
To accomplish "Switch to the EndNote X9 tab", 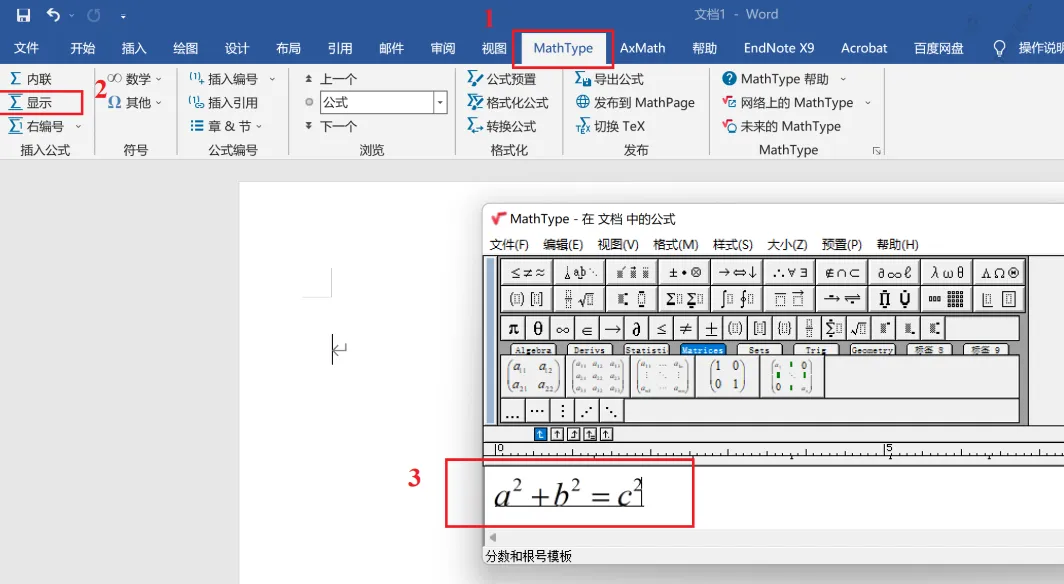I will click(x=779, y=48).
